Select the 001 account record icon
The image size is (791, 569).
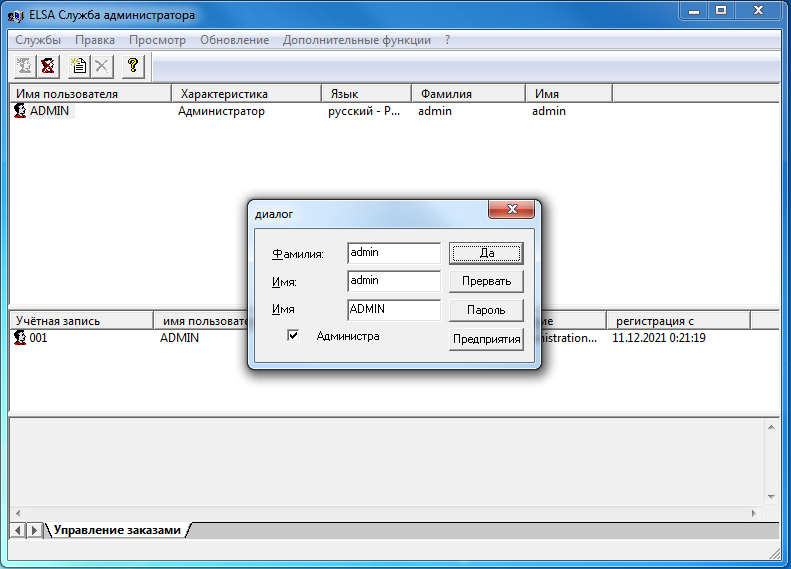tap(20, 337)
